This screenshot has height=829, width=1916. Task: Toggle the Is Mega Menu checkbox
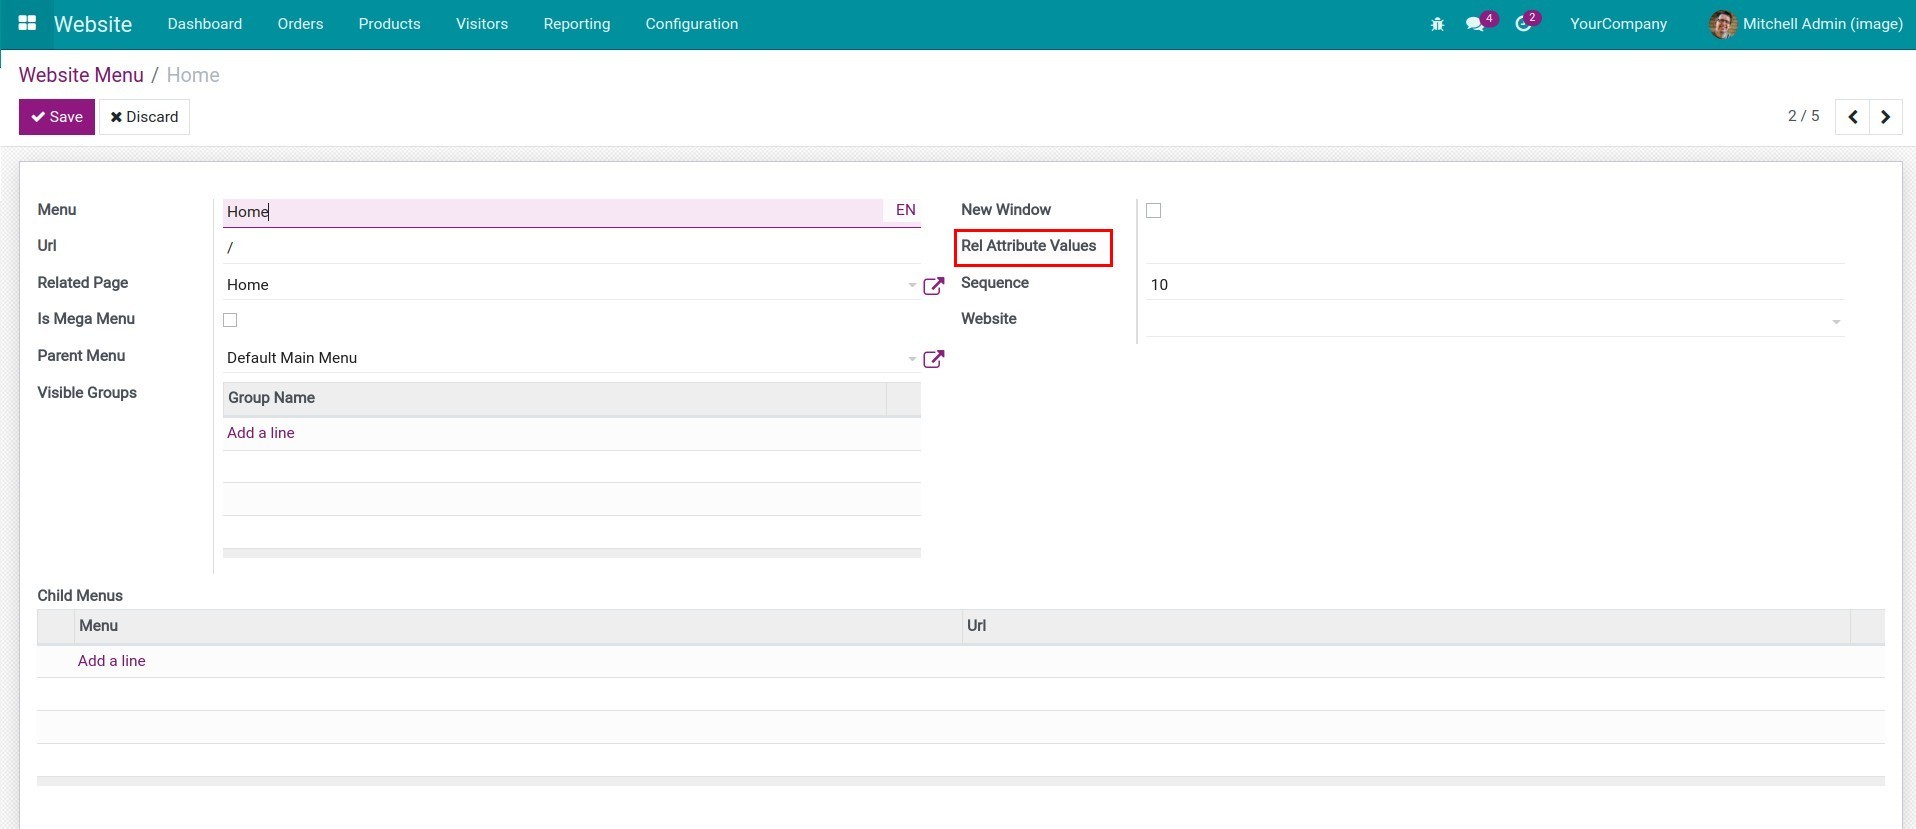[x=230, y=320]
